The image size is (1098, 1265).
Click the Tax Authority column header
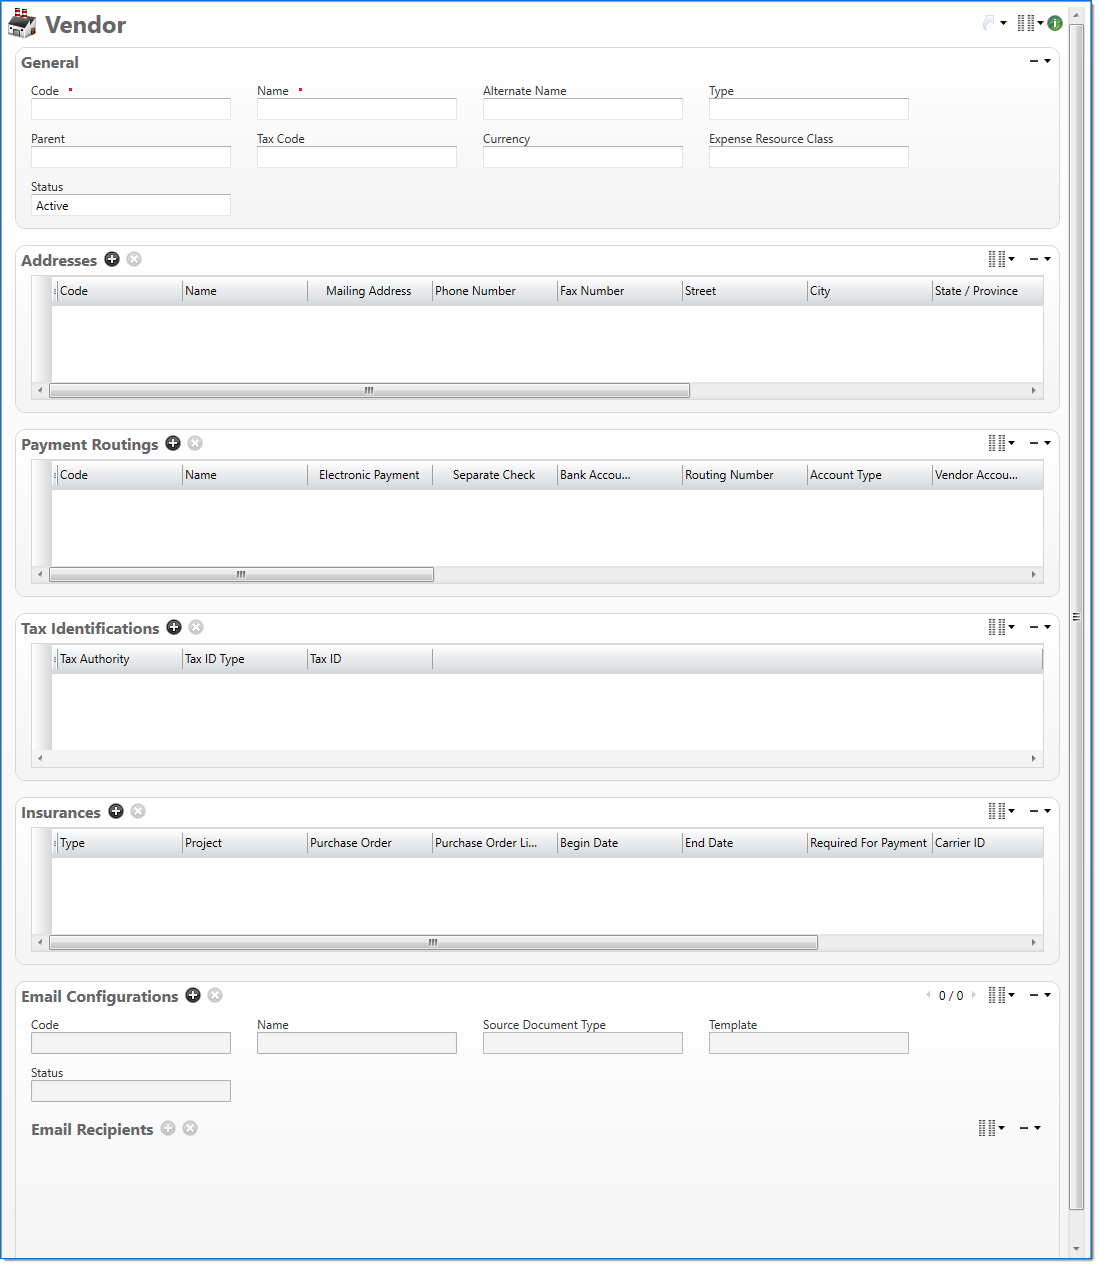coord(116,659)
